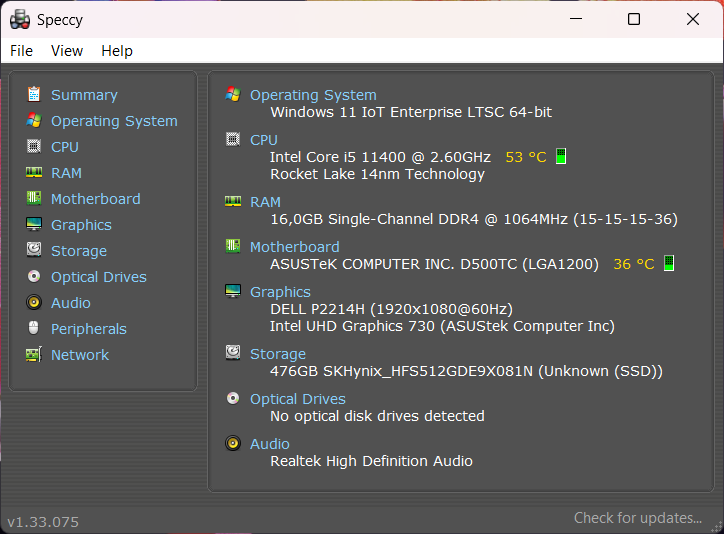Open Network section in sidebar

[x=80, y=355]
